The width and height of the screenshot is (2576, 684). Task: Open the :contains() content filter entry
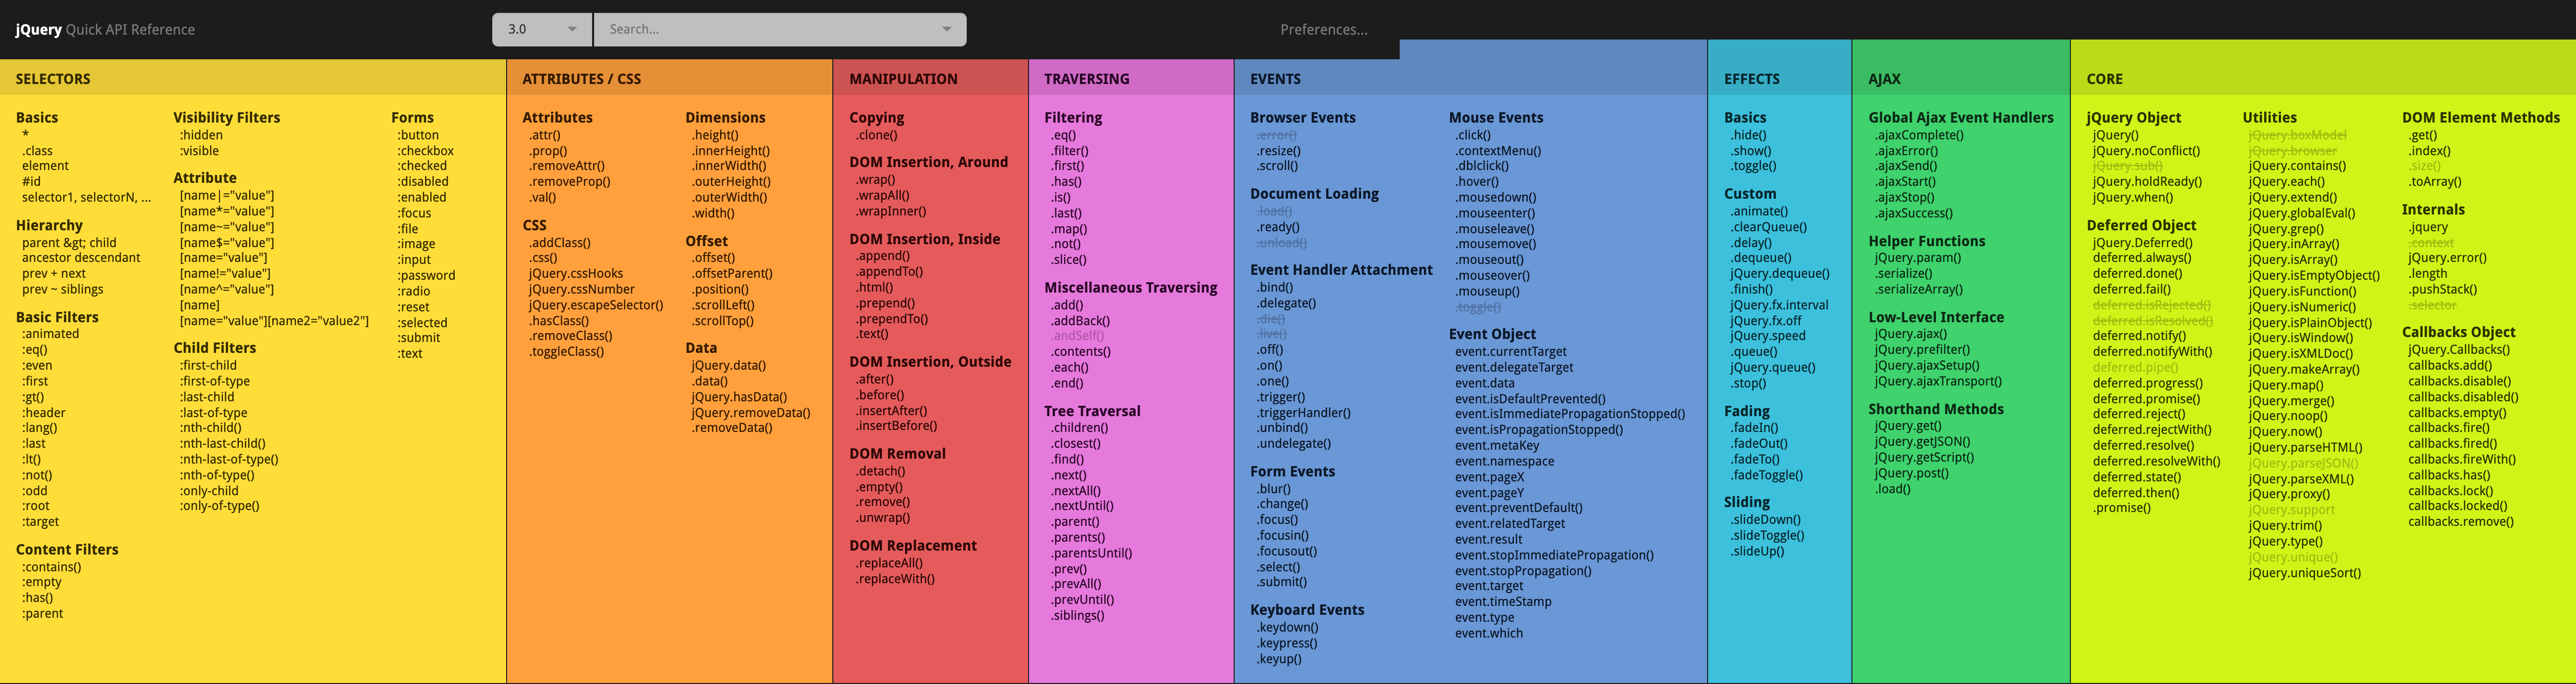[51, 567]
